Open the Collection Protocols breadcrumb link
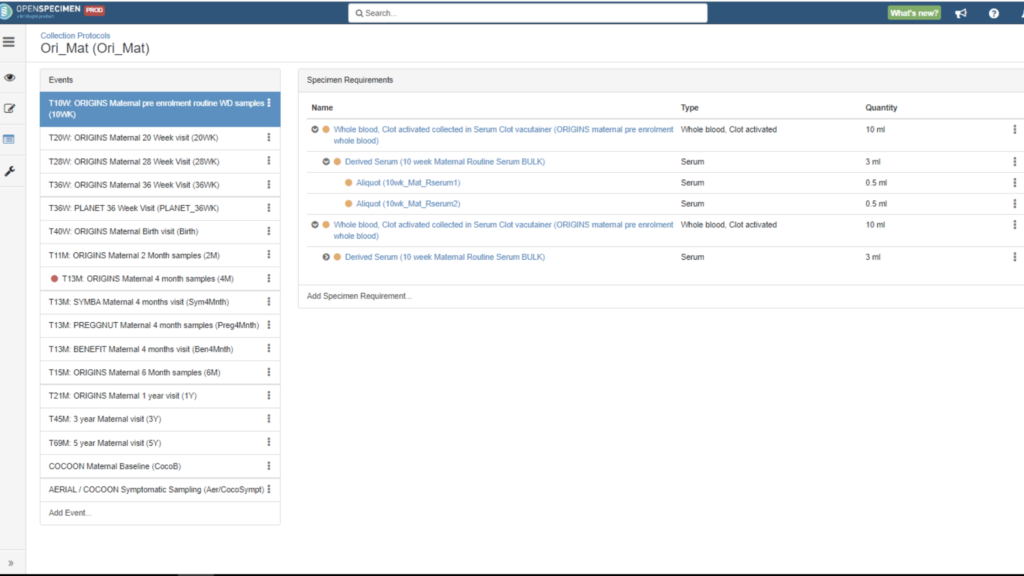This screenshot has width=1024, height=576. (77, 34)
